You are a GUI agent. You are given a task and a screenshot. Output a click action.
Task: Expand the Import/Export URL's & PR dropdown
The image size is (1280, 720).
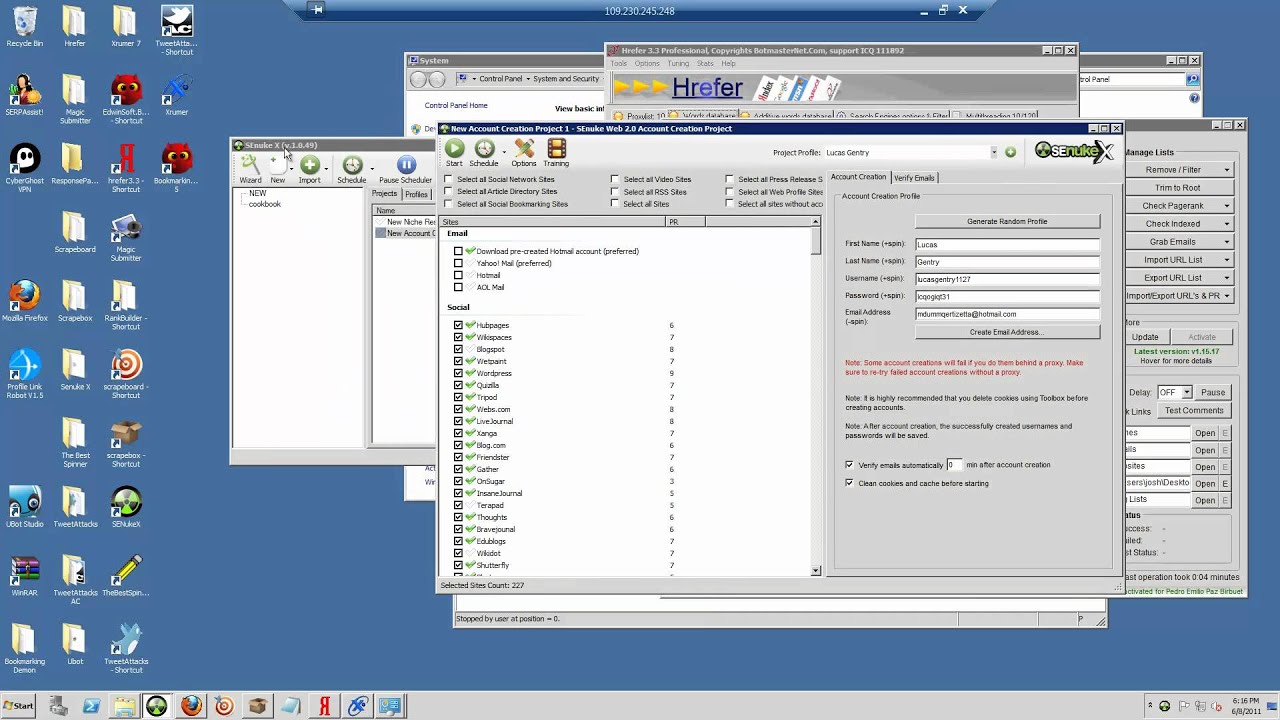coord(1178,296)
